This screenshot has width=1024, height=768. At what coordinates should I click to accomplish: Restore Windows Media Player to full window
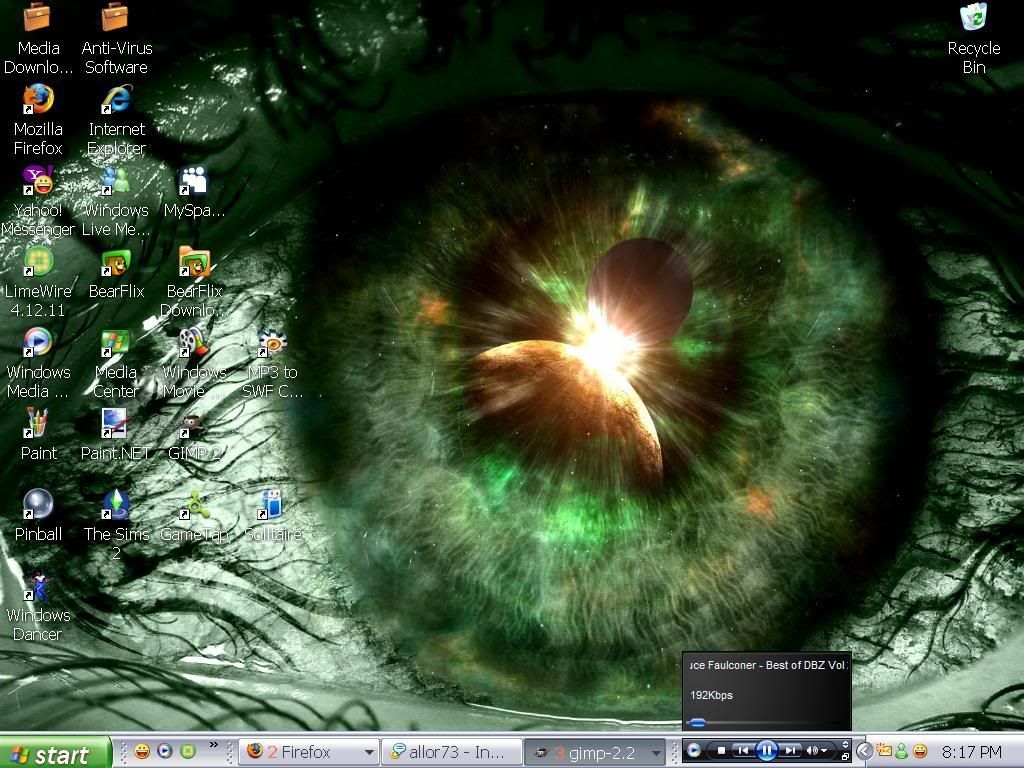(846, 758)
